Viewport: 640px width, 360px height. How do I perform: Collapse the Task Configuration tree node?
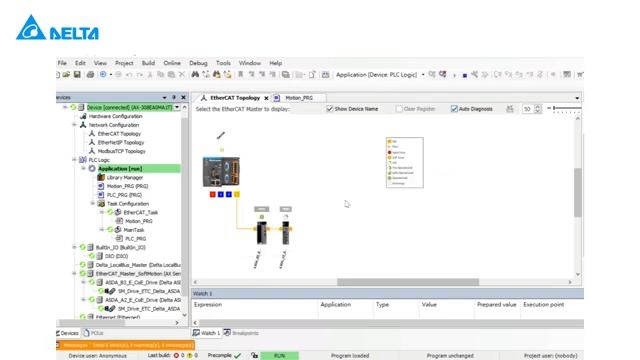point(93,203)
